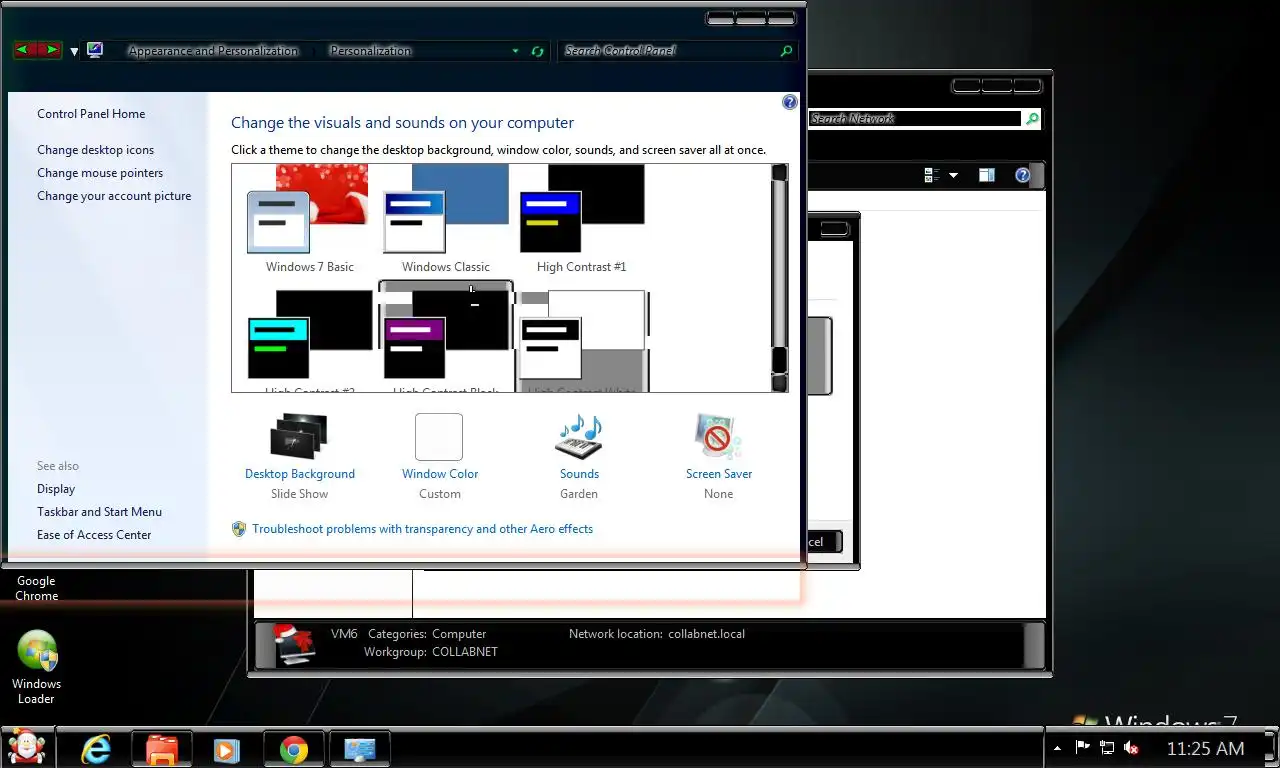1280x768 pixels.
Task: Open Ease of Access Center link
Action: pos(94,535)
